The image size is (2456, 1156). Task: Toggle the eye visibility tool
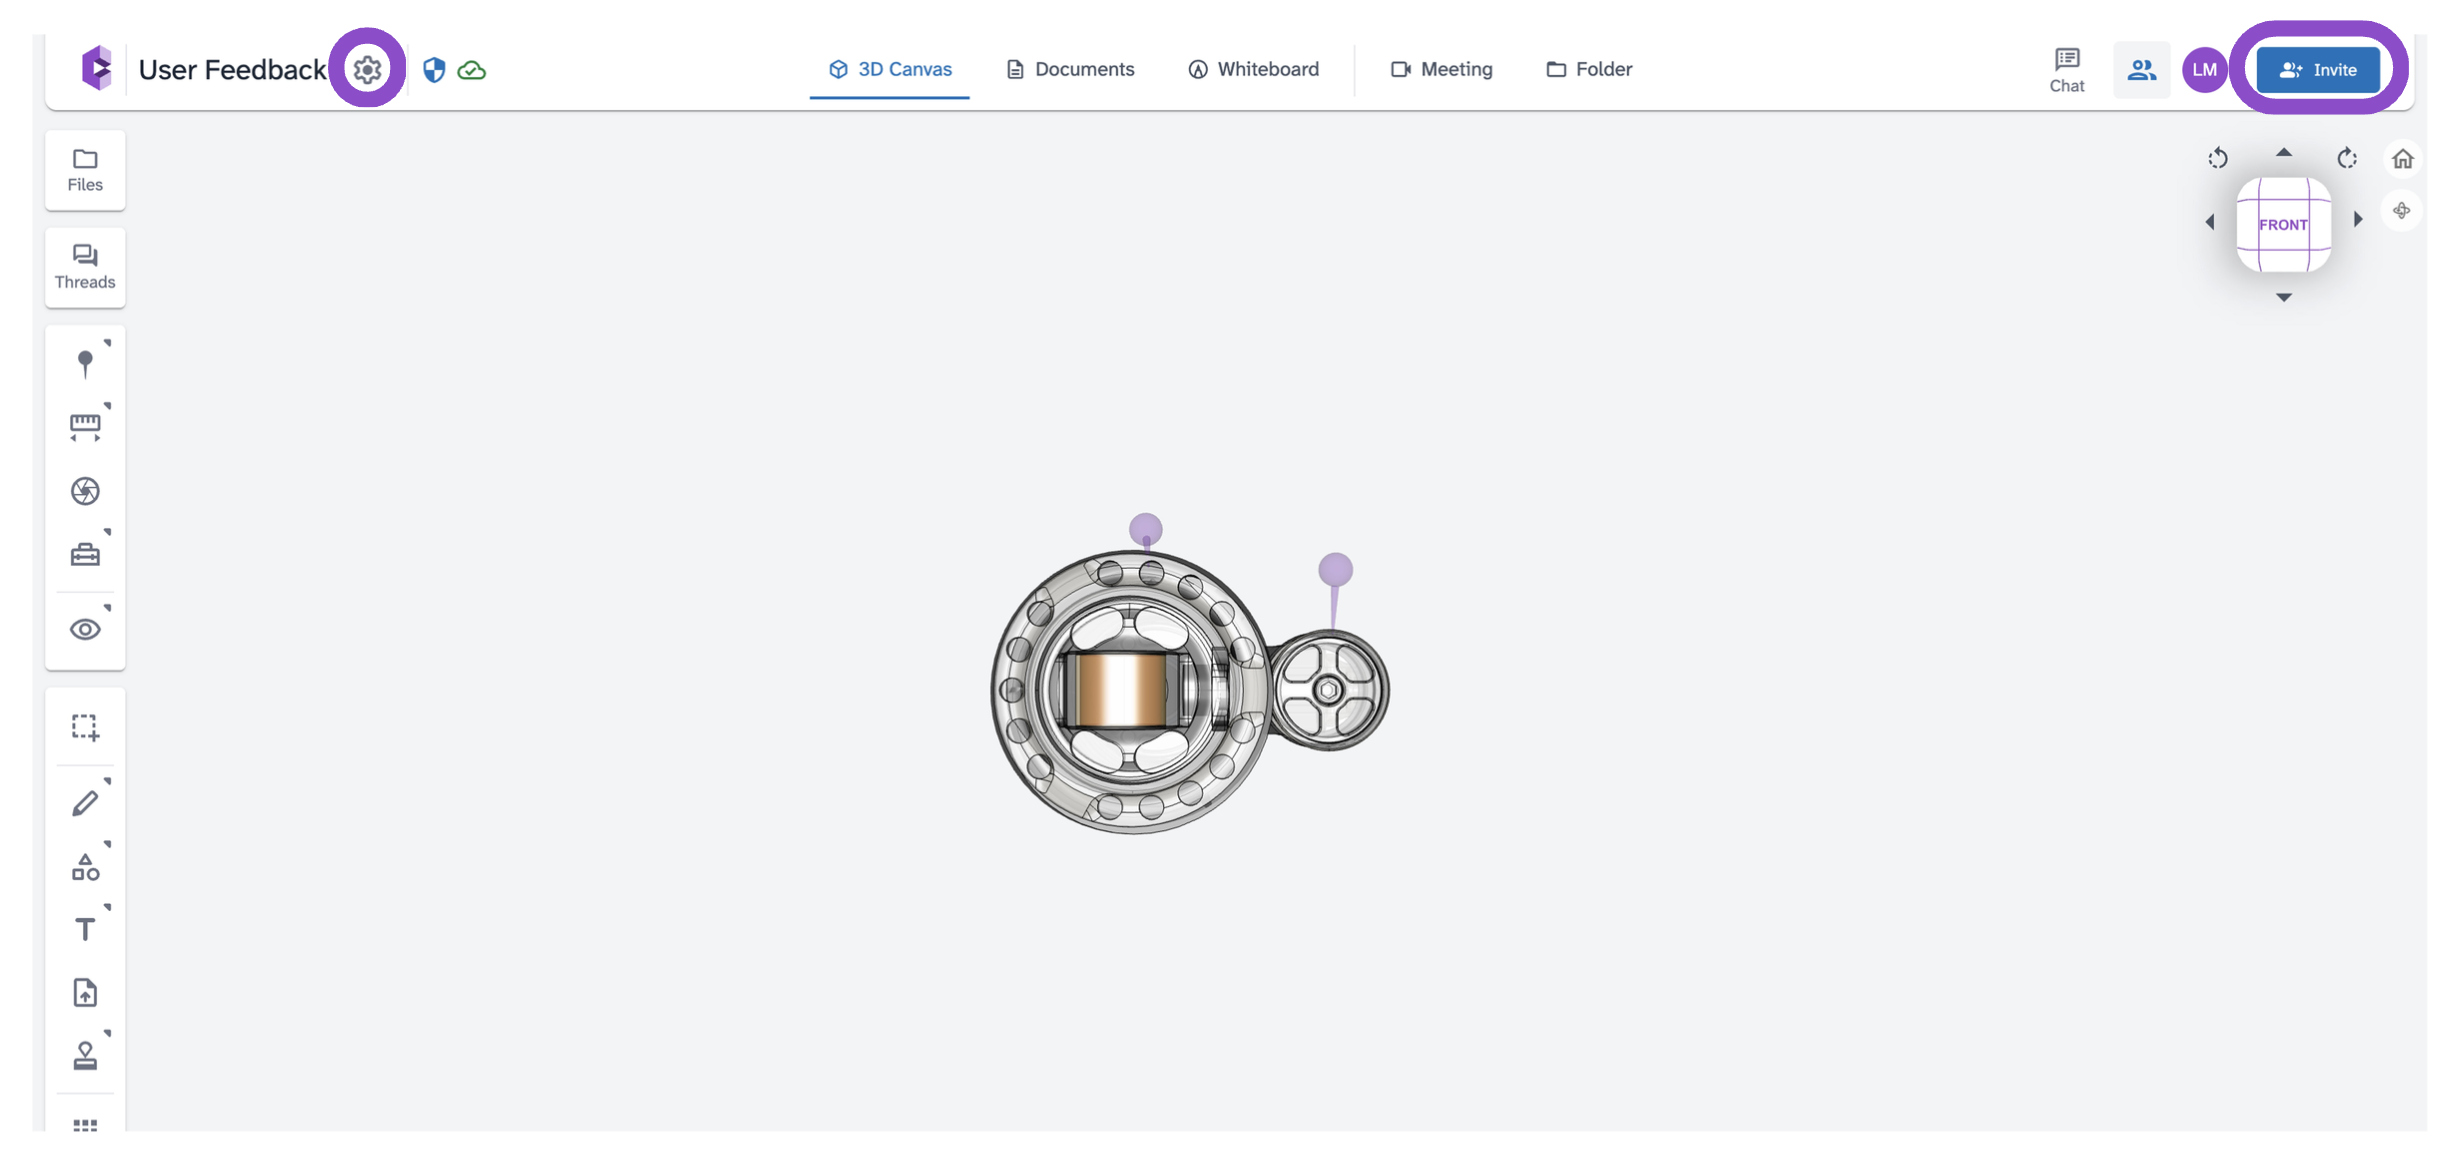coord(85,629)
